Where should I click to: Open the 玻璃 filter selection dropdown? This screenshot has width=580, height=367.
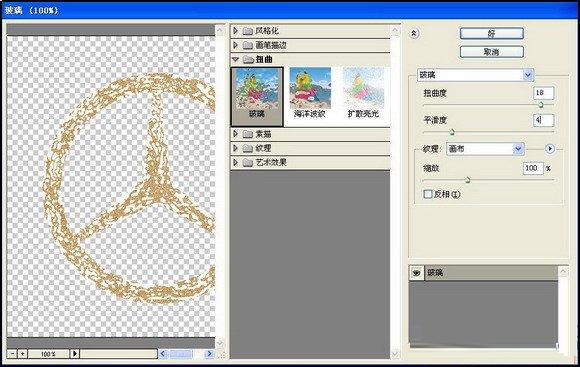point(475,75)
